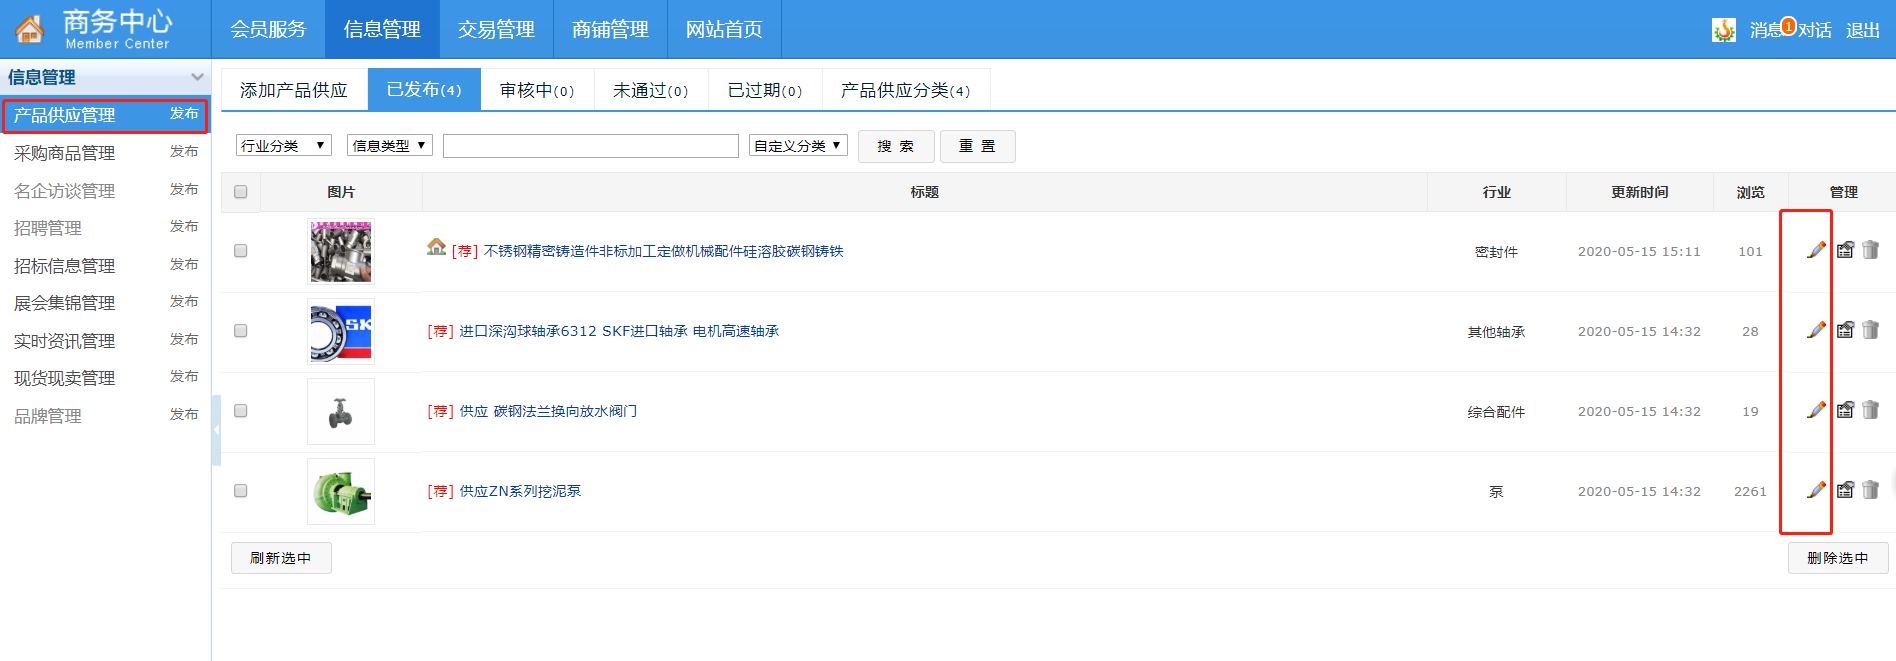1896x661 pixels.
Task: Click the 删除选中 button
Action: (x=1837, y=558)
